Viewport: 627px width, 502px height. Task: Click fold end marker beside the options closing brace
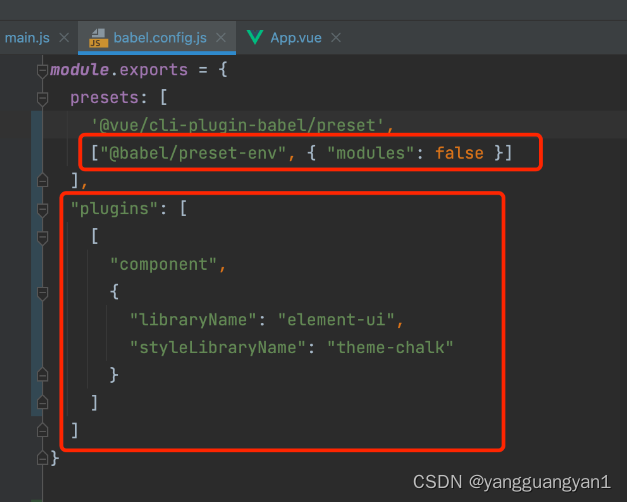coord(42,375)
